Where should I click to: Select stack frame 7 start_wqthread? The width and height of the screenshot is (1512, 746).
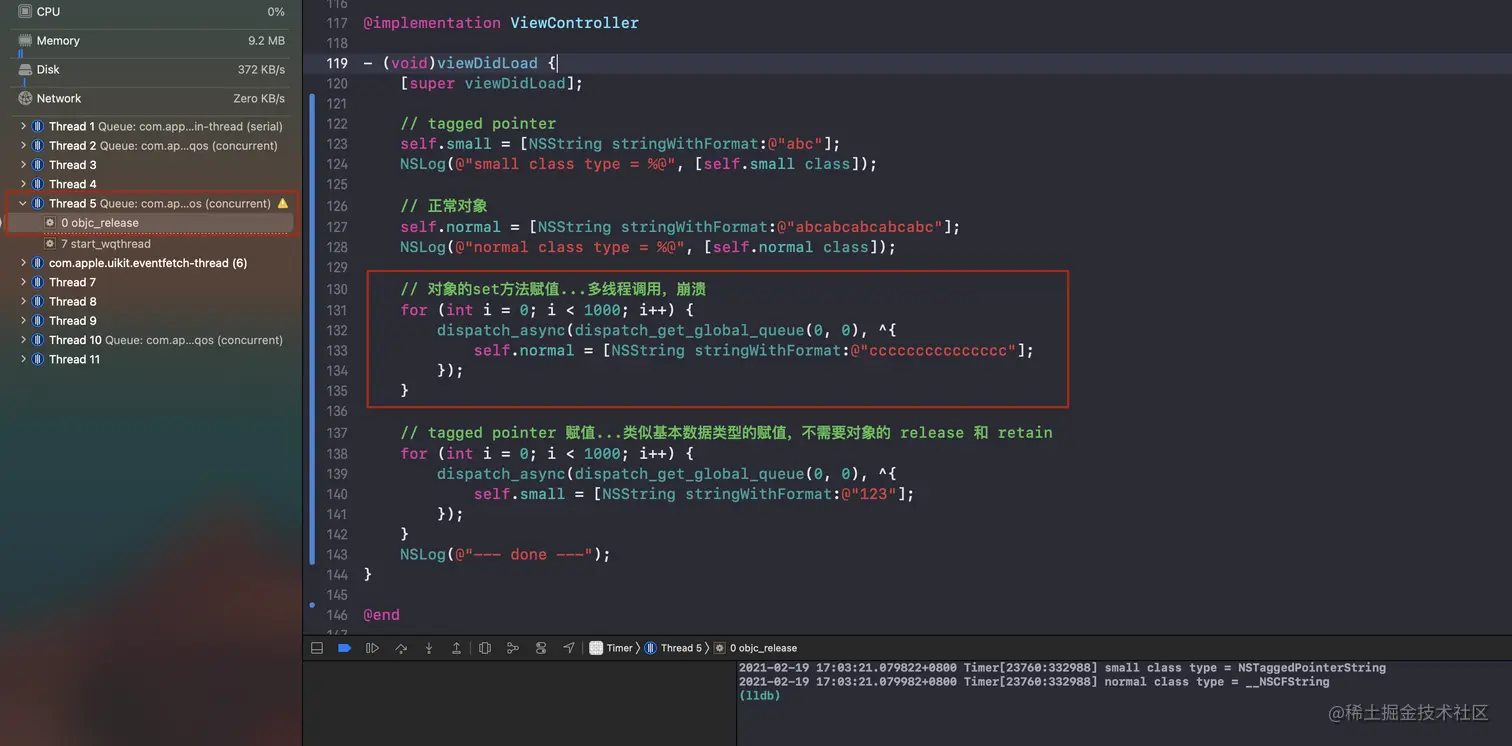tap(151, 244)
